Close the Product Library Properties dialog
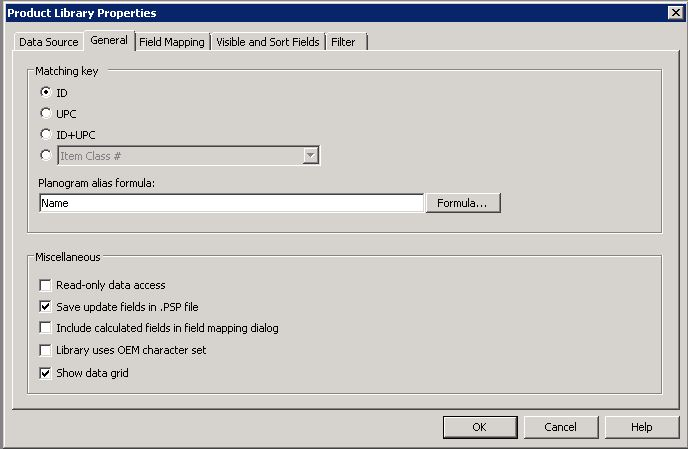Screen dimensions: 688x449 676,13
